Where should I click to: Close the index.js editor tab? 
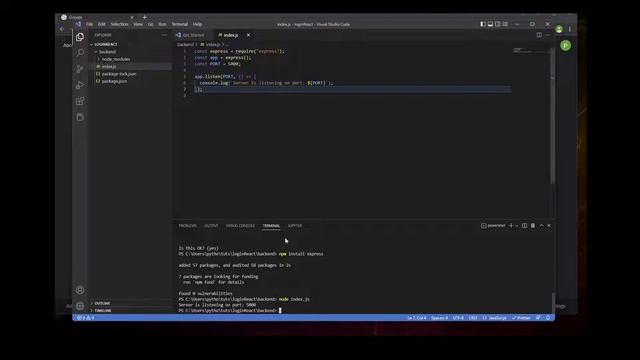click(248, 35)
